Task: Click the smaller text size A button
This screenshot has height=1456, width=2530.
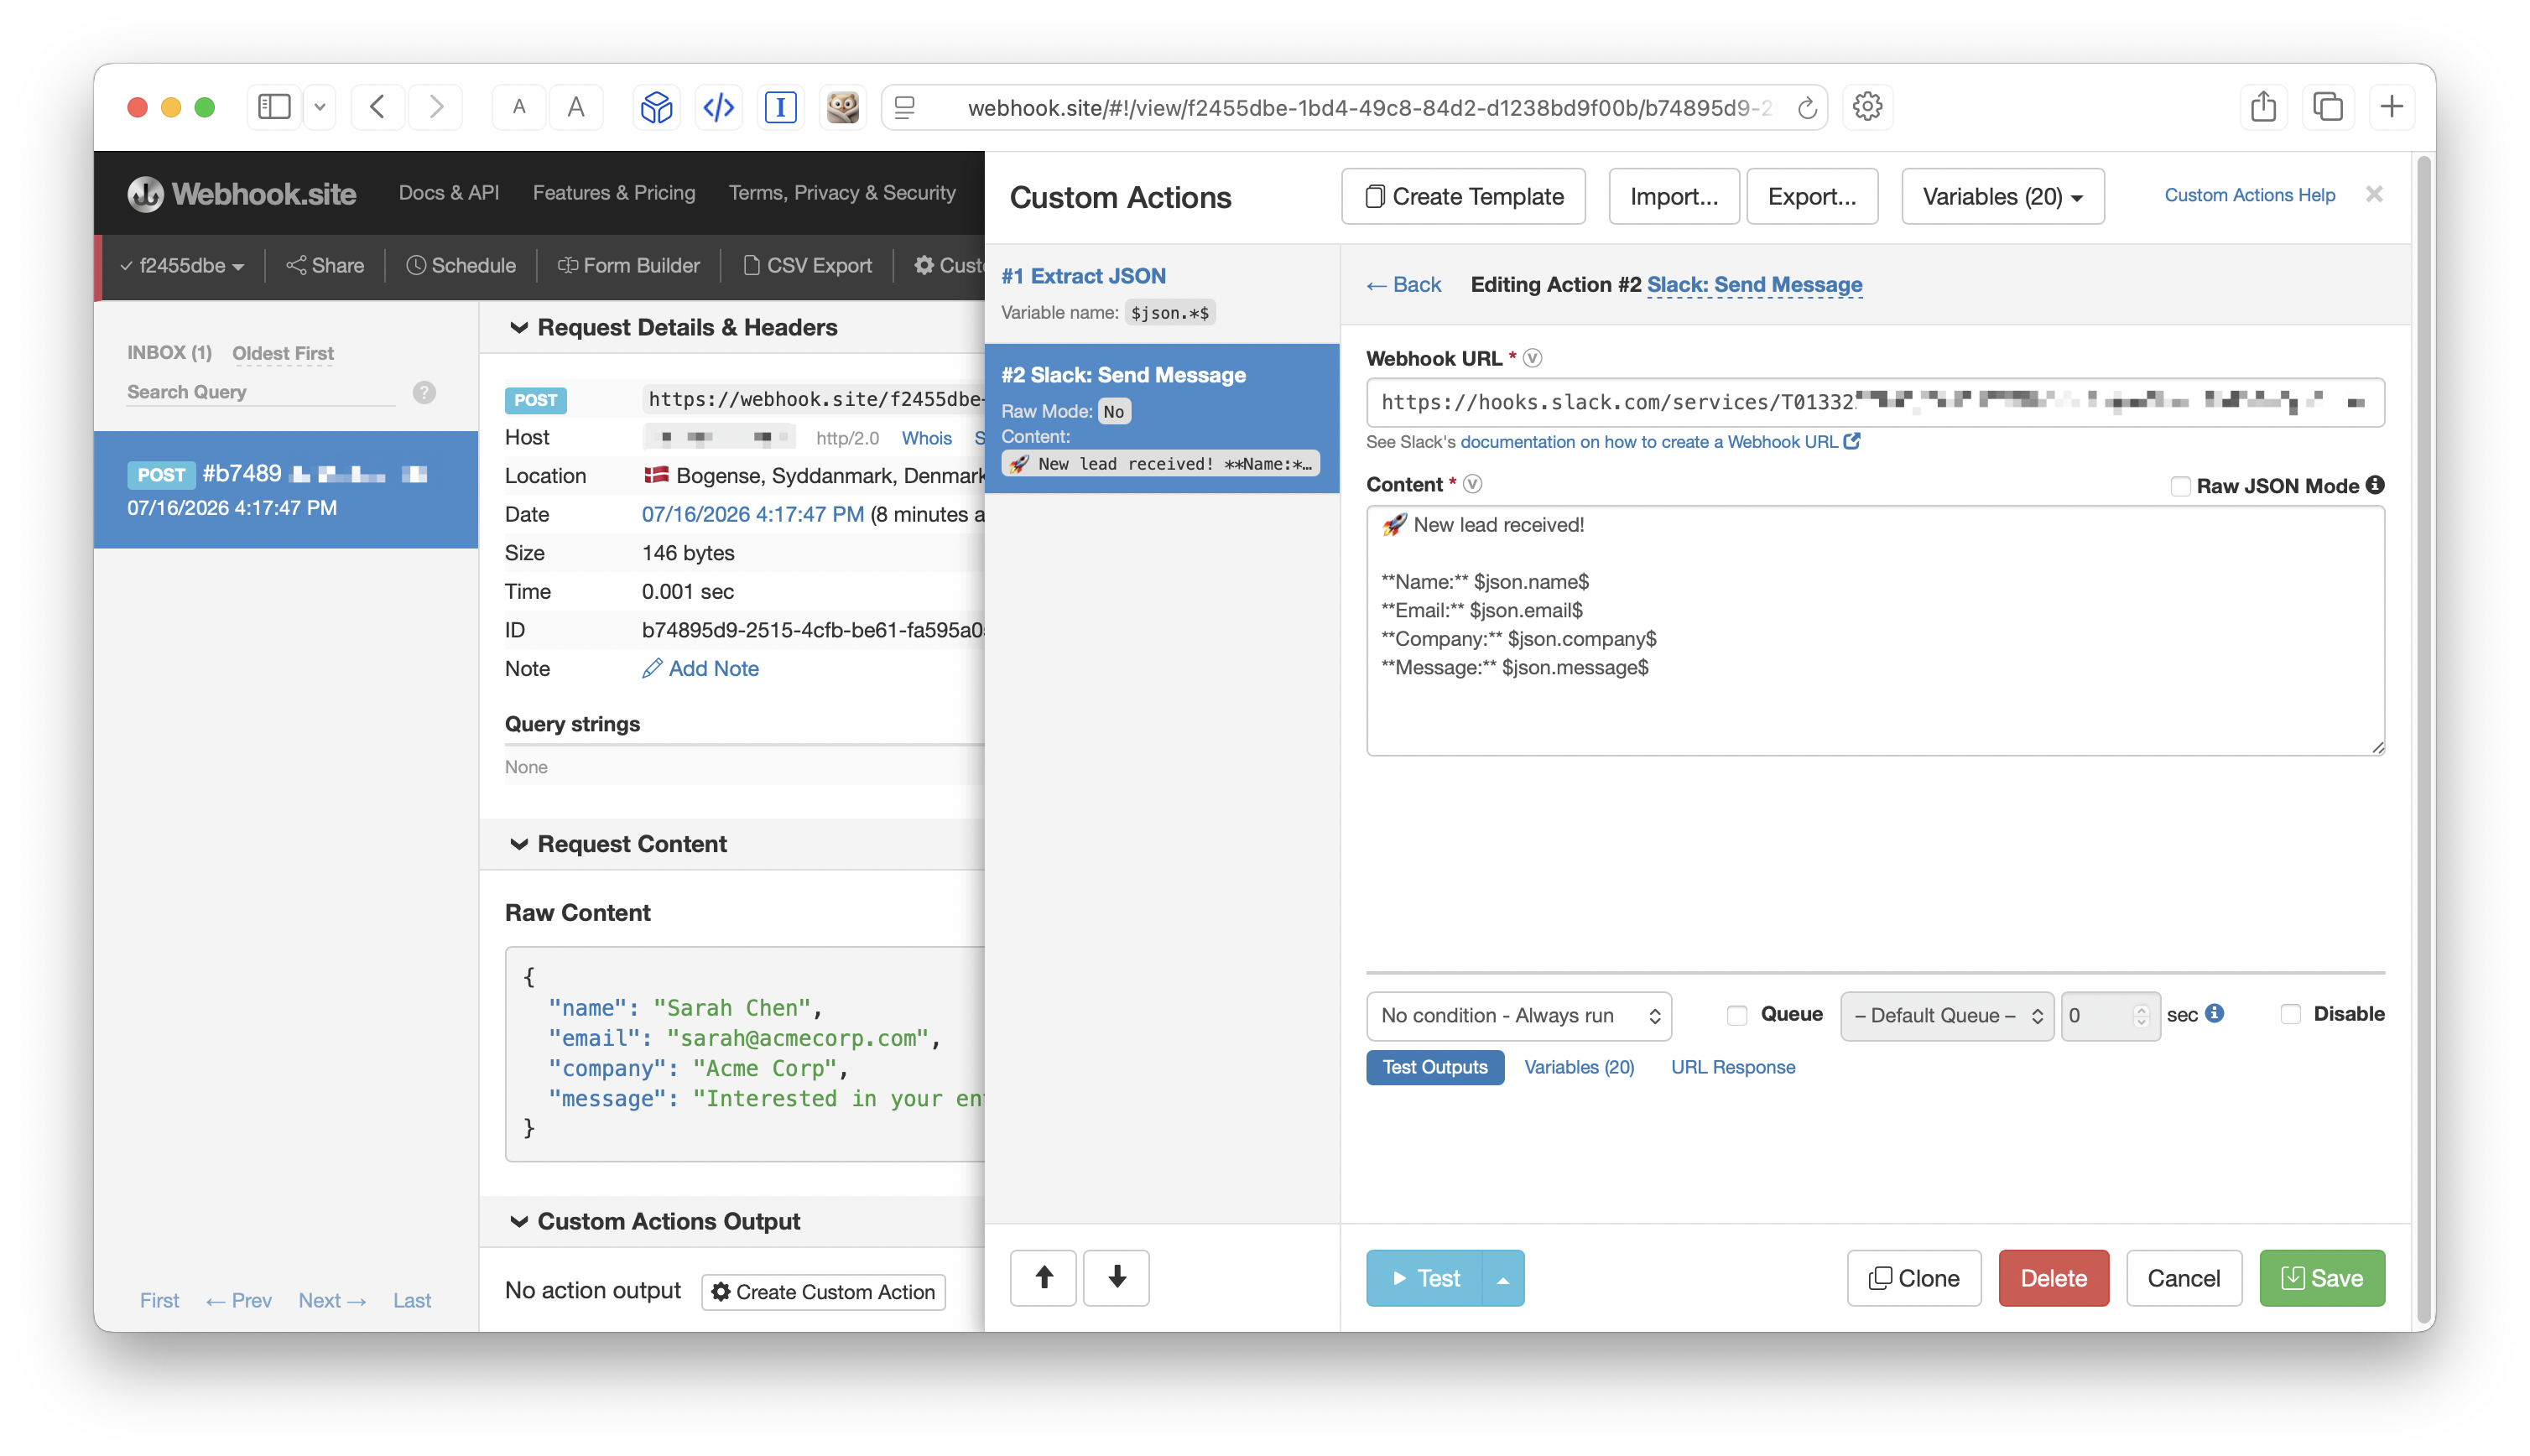Action: 519,107
